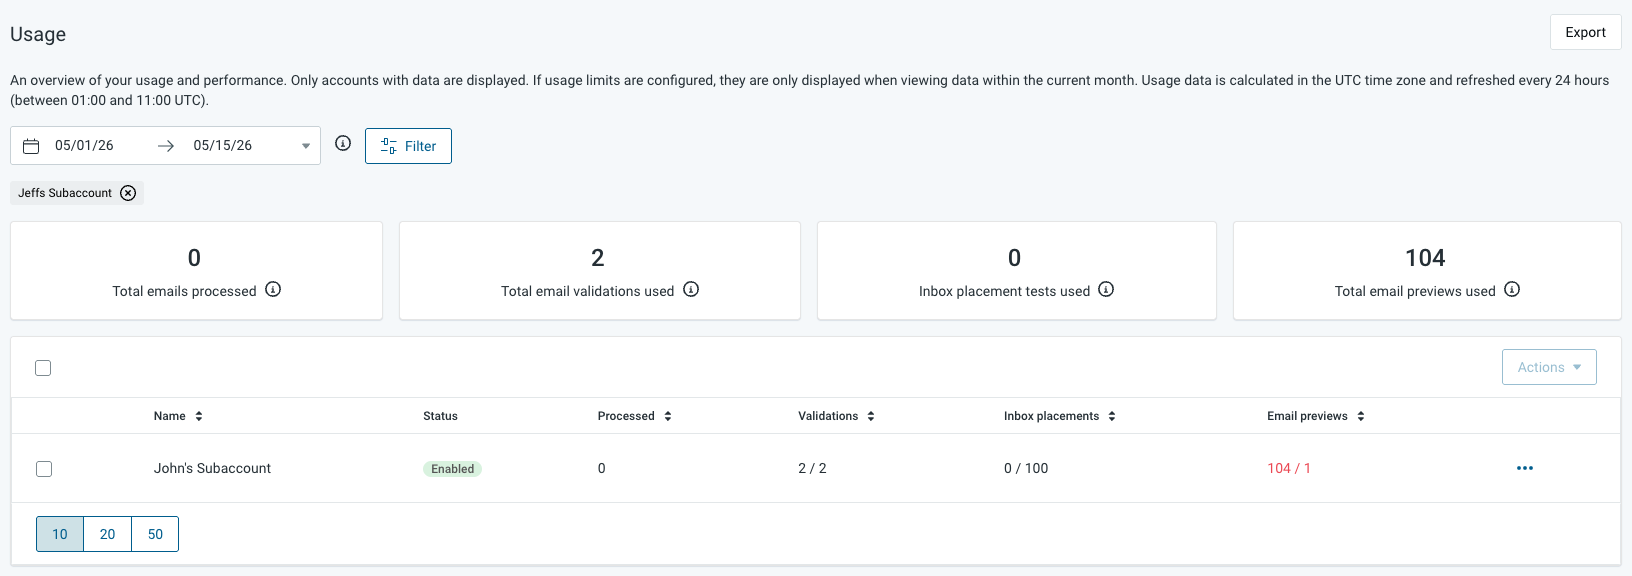This screenshot has height=576, width=1632.
Task: Show info for Total email previews used
Action: (1512, 290)
